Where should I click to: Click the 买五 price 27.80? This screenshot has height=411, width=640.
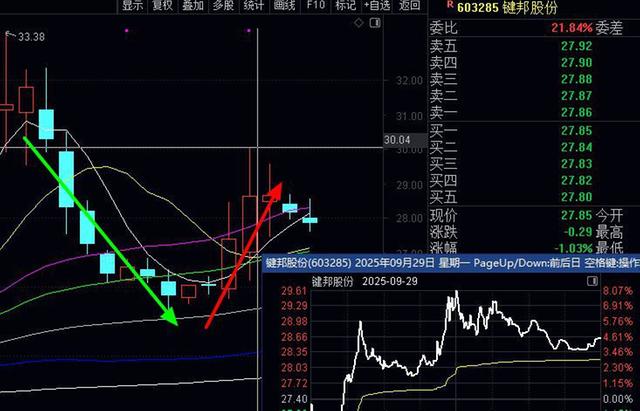576,197
